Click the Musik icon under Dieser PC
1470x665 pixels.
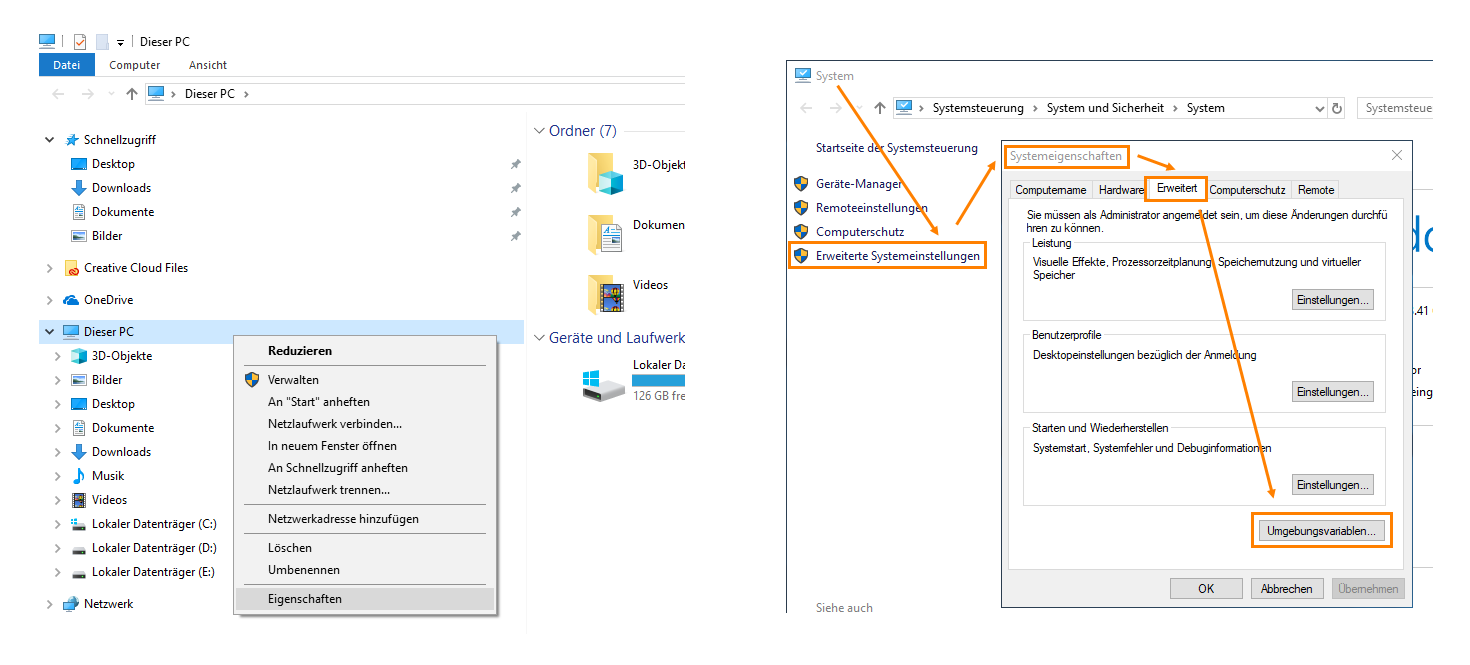77,475
